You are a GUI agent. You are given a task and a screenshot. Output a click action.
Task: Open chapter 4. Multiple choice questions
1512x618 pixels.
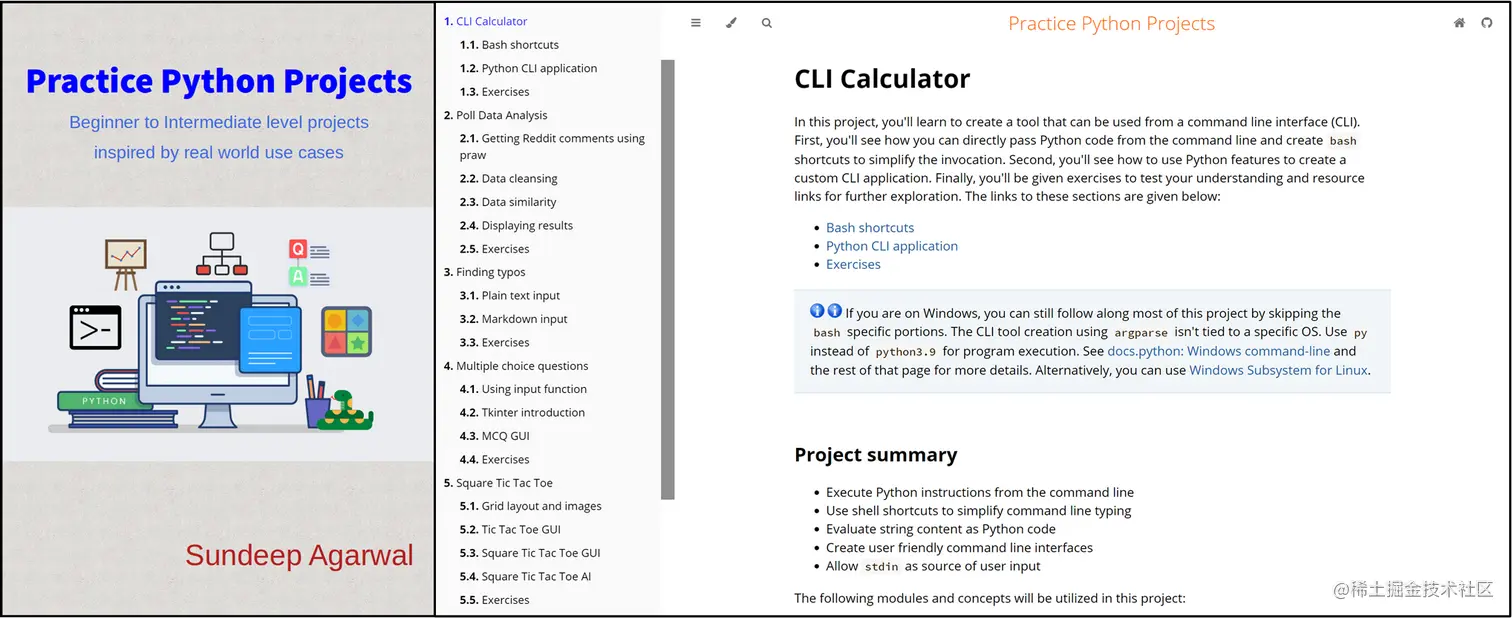pos(516,366)
